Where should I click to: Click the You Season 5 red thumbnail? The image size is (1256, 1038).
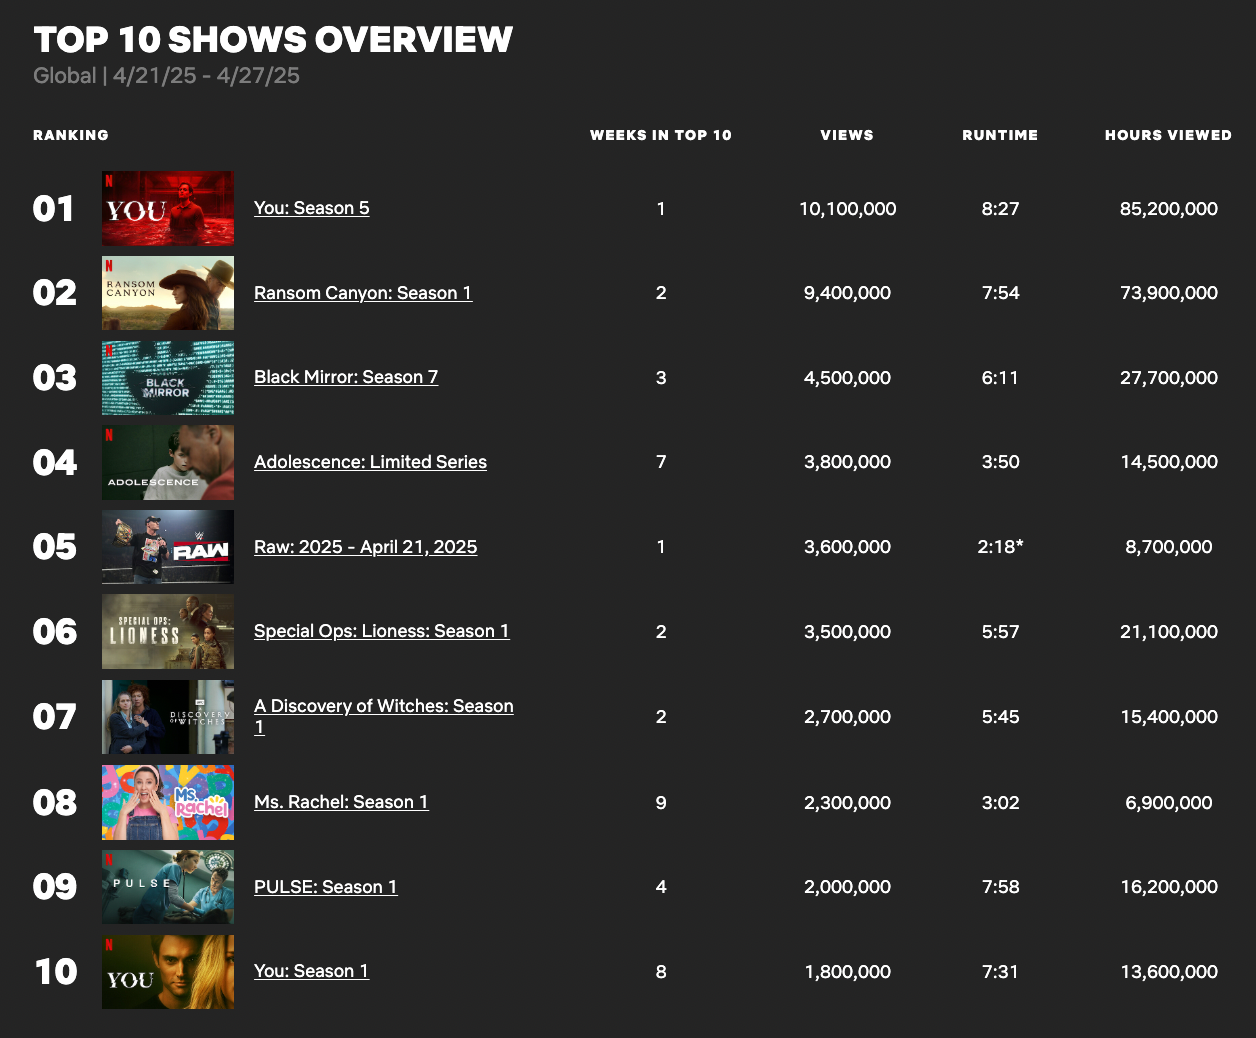pyautogui.click(x=168, y=208)
